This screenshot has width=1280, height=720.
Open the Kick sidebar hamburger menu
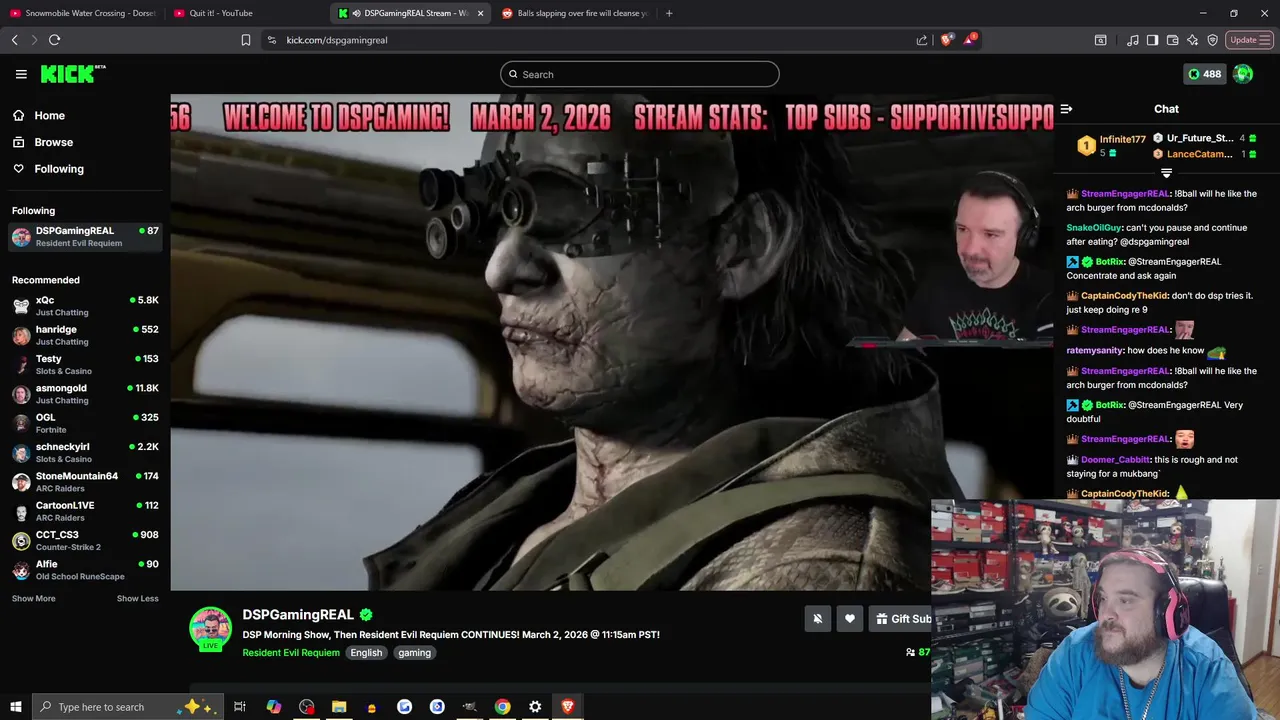tap(21, 74)
